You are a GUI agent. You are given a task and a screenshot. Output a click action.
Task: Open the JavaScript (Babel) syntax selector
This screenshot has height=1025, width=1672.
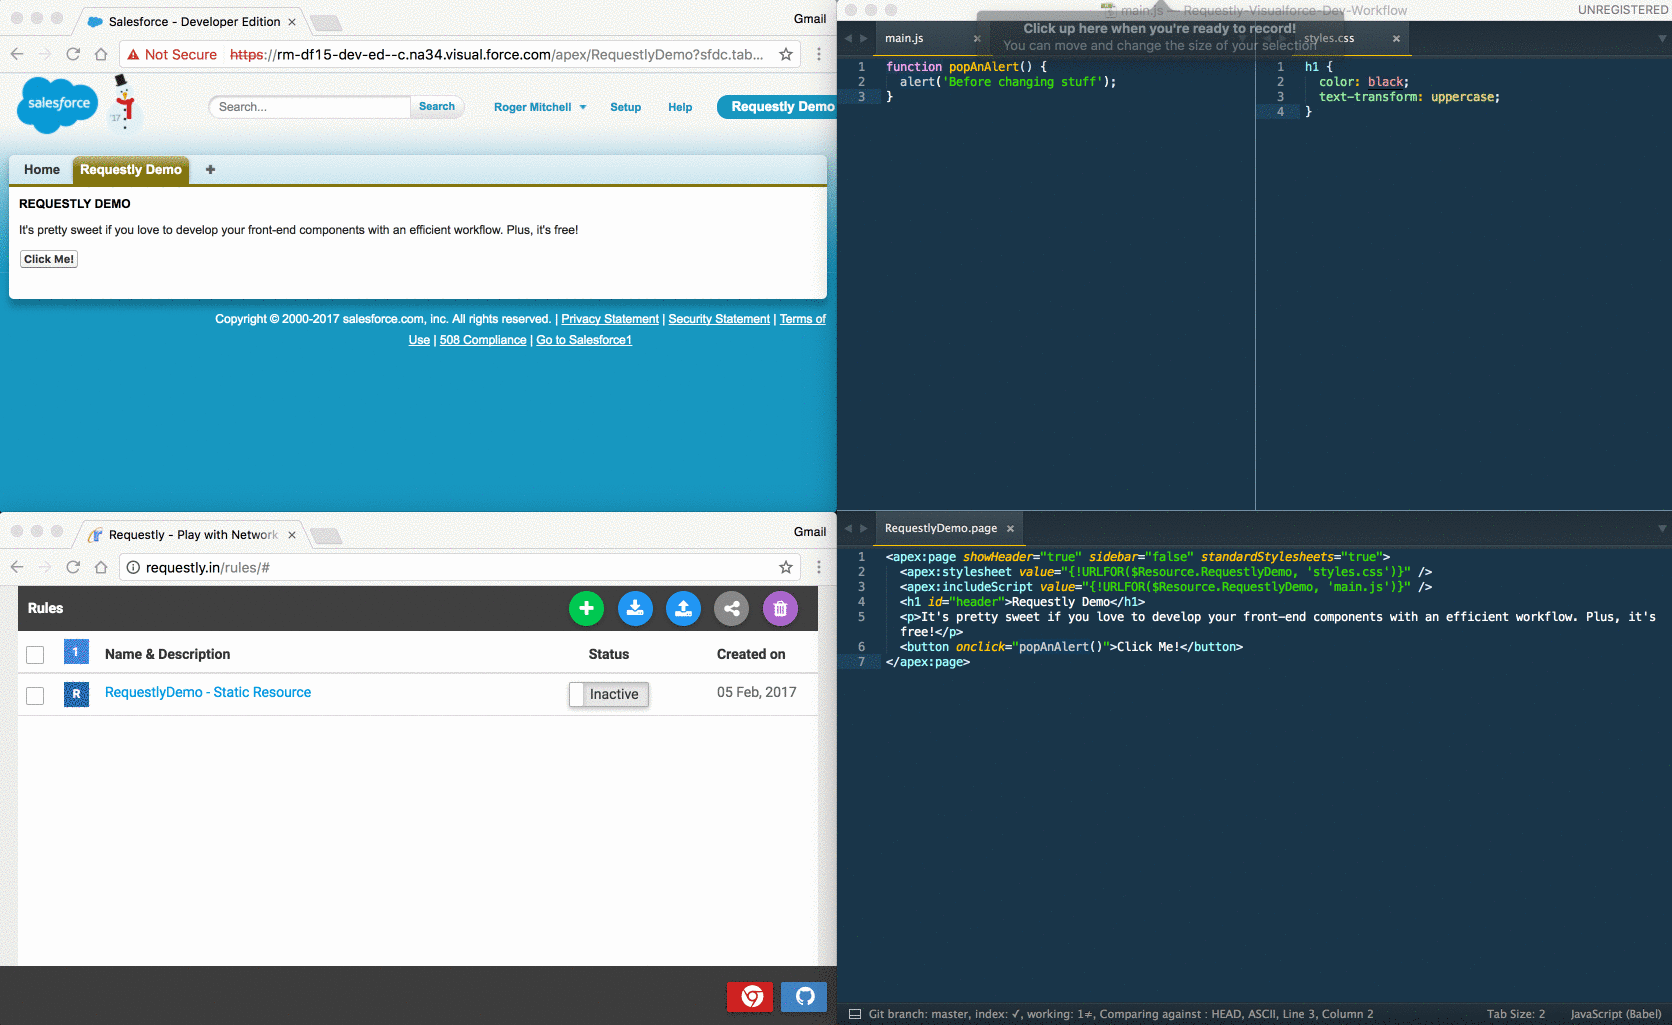tap(1616, 1014)
